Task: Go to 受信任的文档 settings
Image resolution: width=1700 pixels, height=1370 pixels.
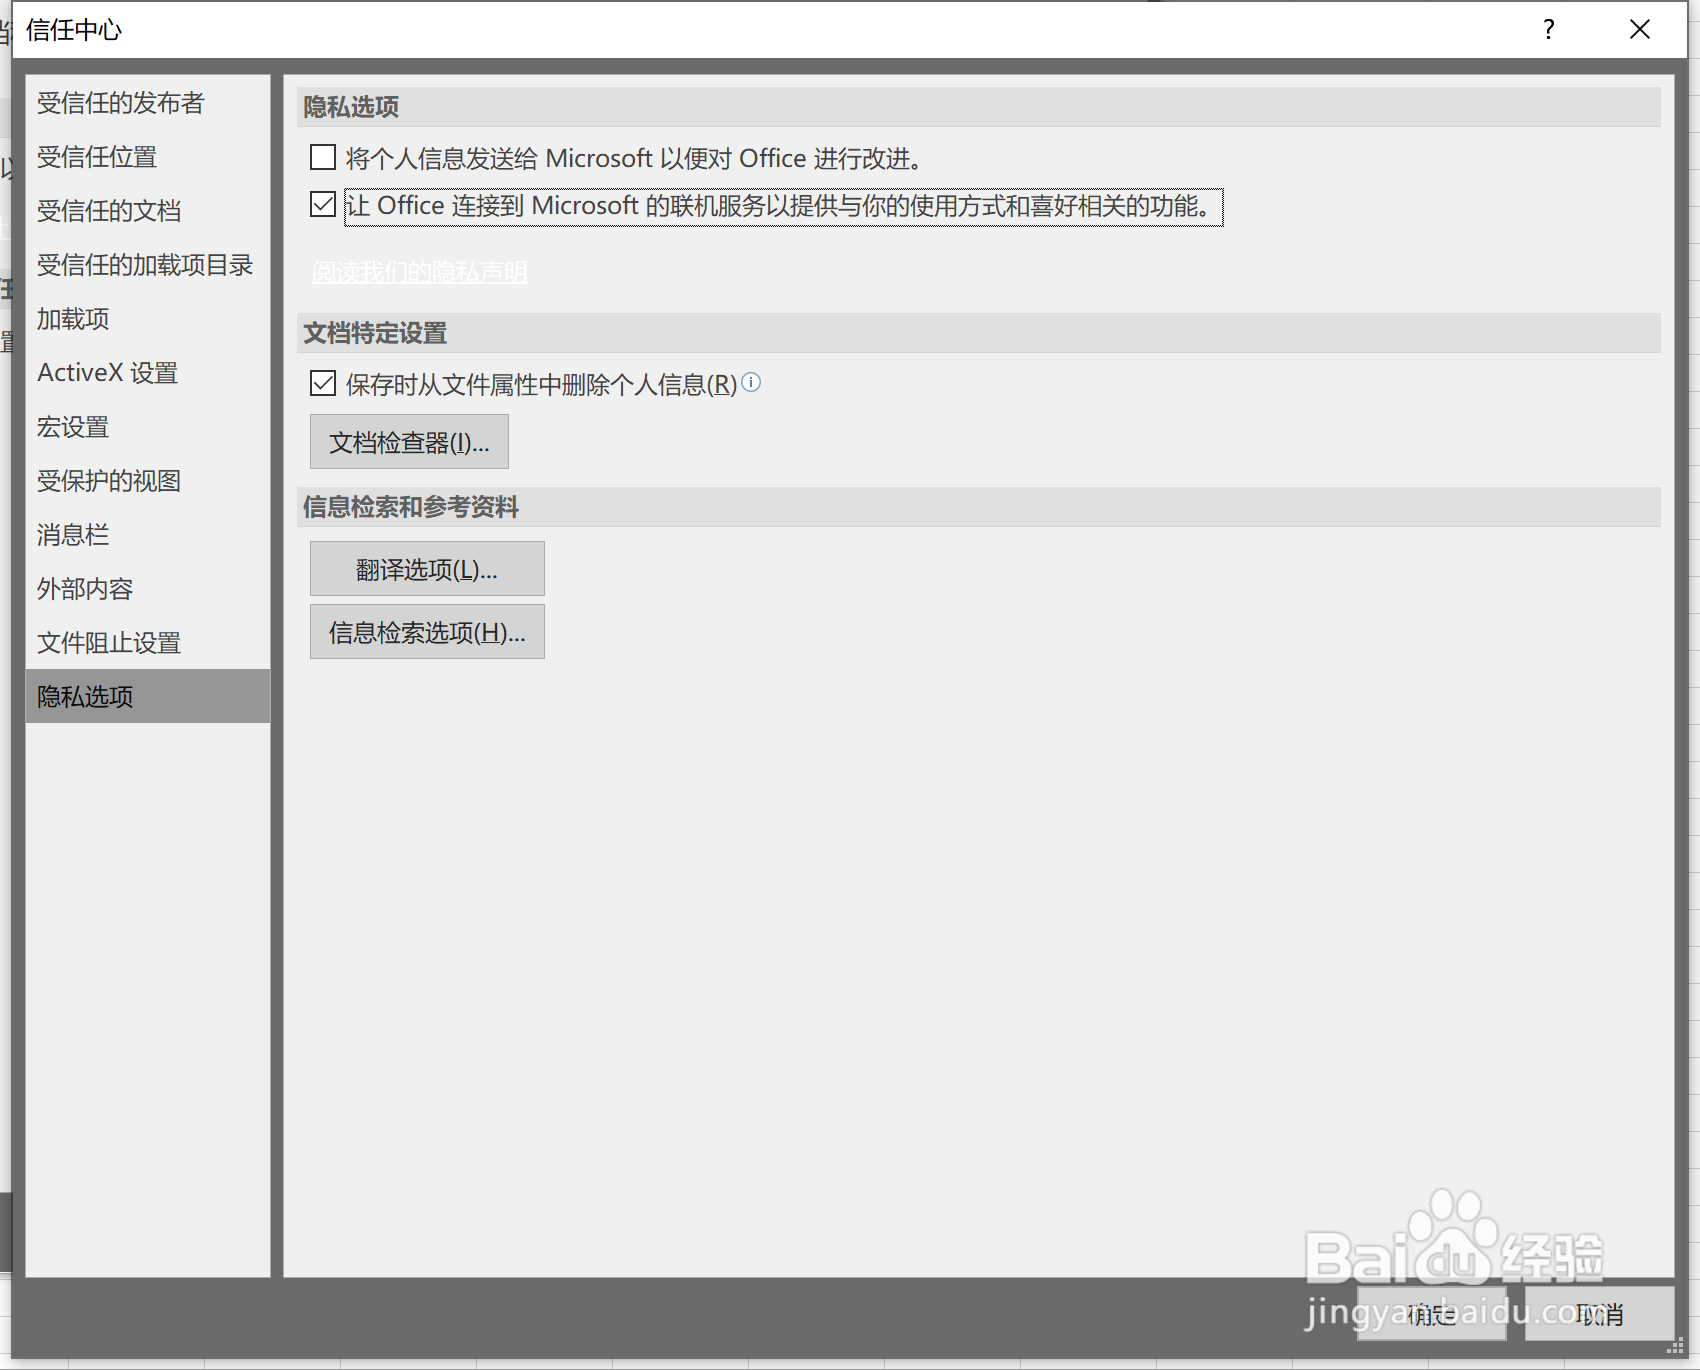Action: [x=148, y=211]
